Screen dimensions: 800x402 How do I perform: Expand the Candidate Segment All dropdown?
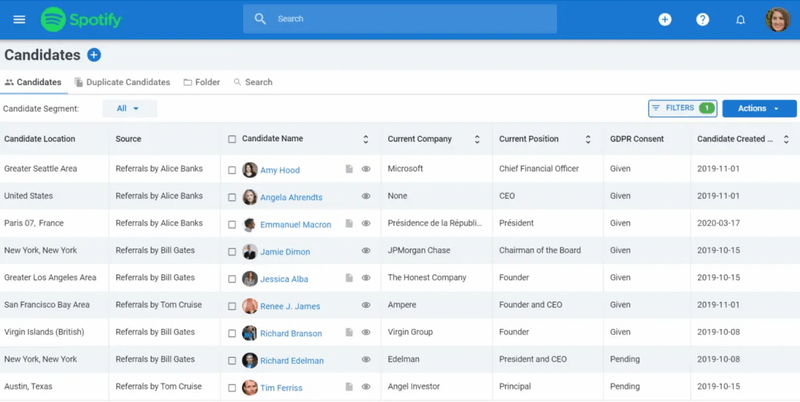129,108
